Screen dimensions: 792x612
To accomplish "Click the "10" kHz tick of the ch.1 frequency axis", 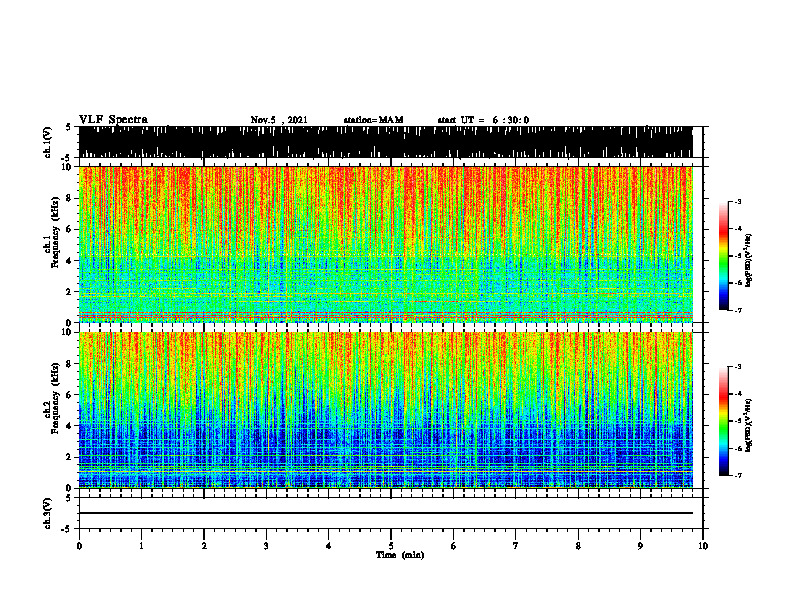I will [x=67, y=167].
